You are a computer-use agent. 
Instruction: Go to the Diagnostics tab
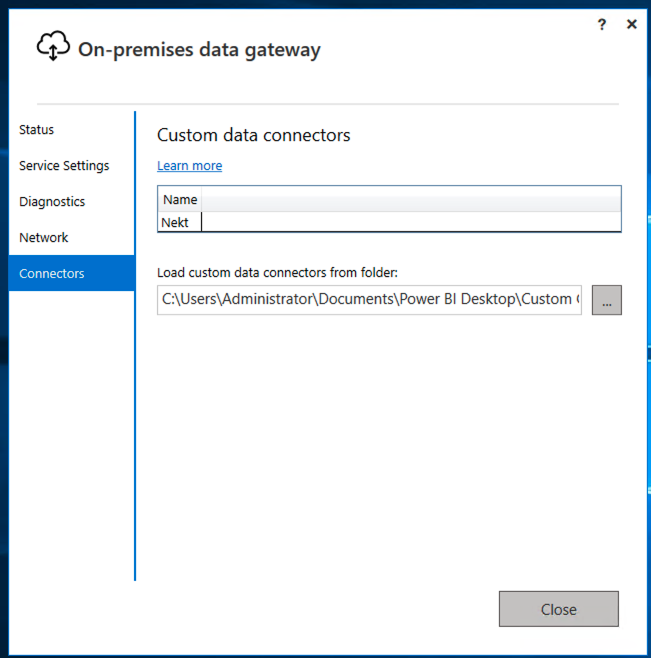click(52, 202)
